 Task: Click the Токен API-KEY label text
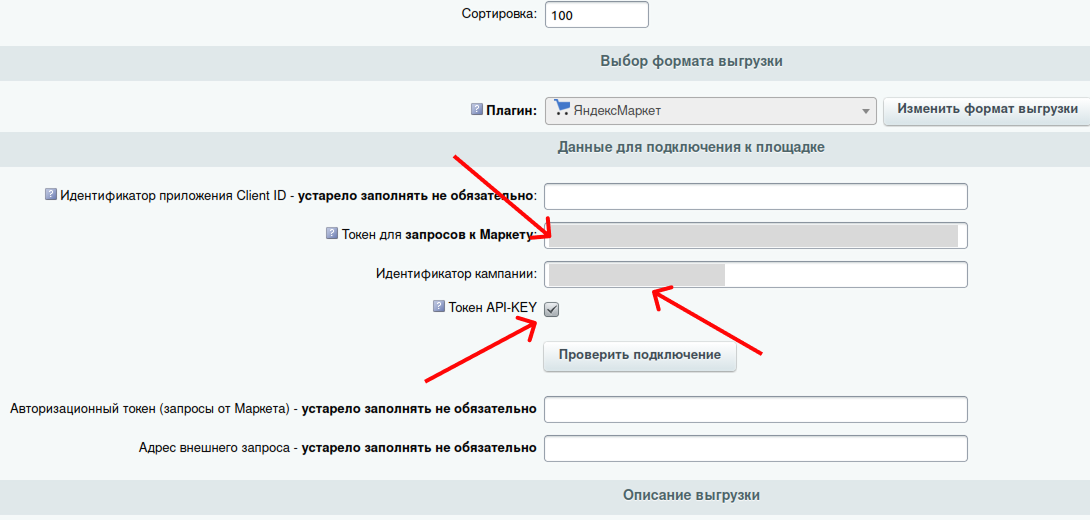(492, 308)
